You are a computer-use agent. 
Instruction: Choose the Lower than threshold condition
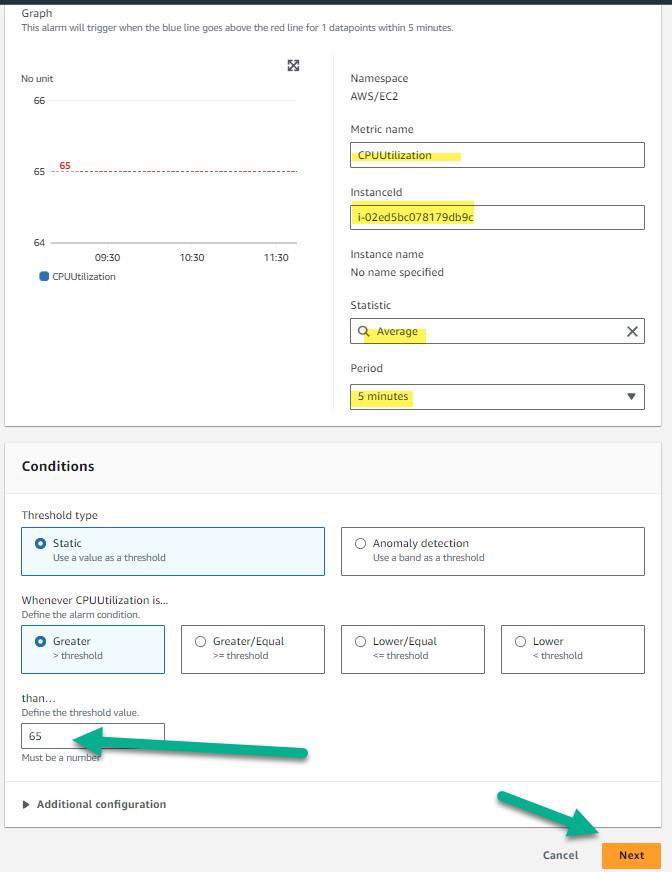(521, 642)
